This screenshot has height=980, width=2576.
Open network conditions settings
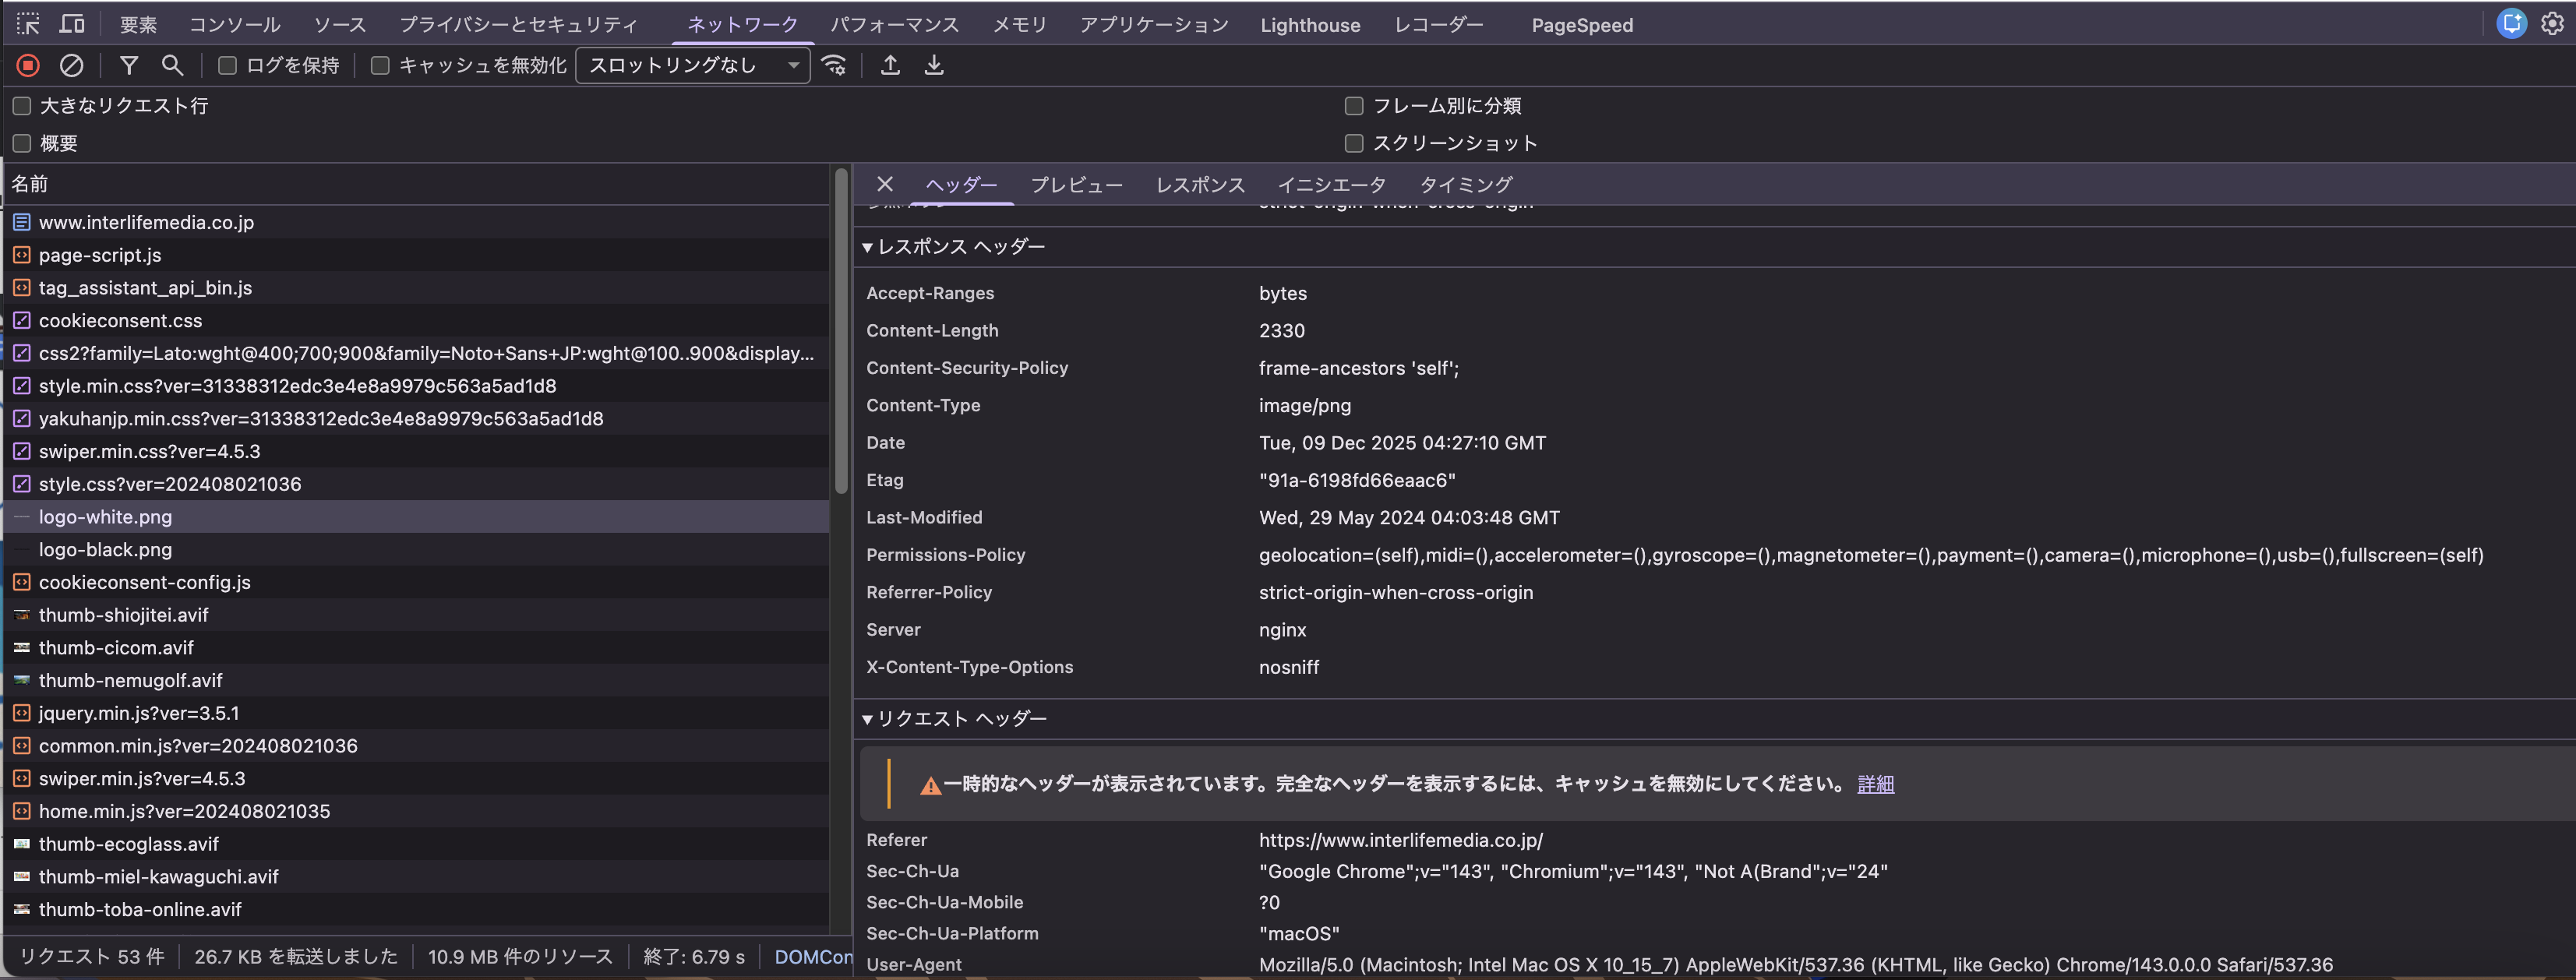pyautogui.click(x=834, y=65)
